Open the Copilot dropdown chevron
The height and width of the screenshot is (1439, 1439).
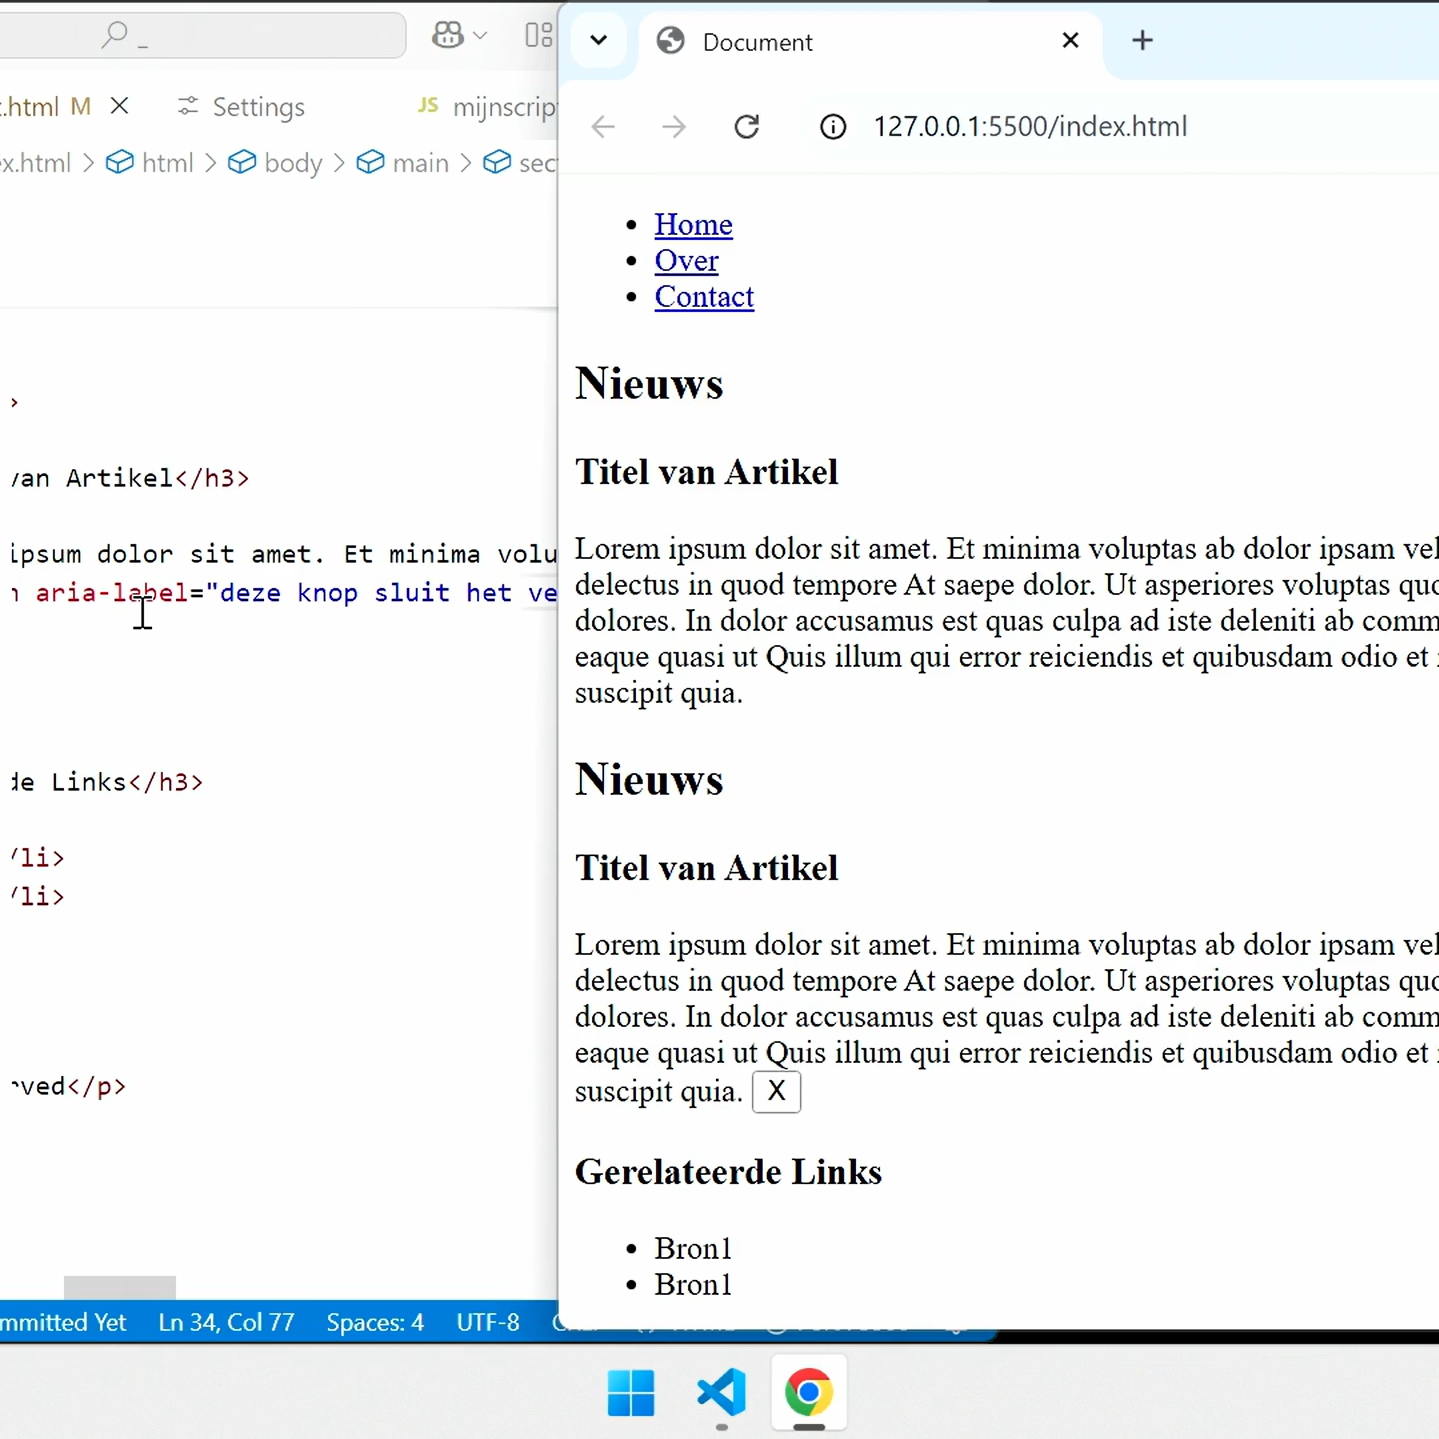point(480,36)
